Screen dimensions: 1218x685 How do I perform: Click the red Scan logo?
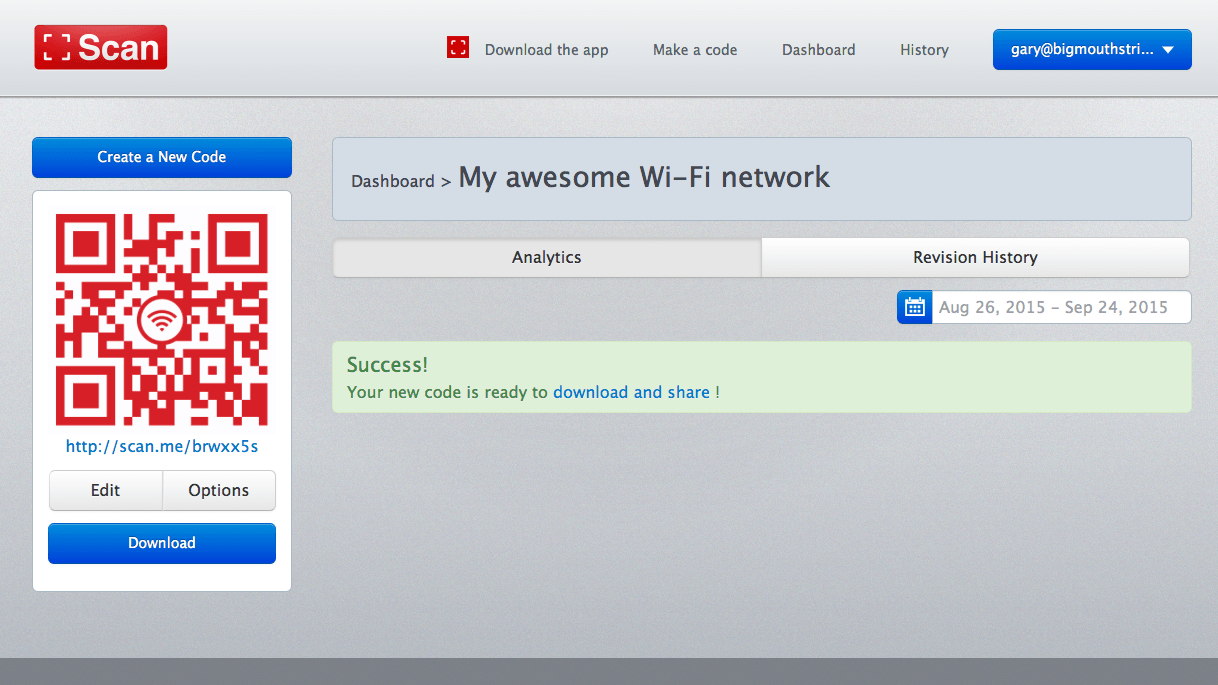coord(101,47)
